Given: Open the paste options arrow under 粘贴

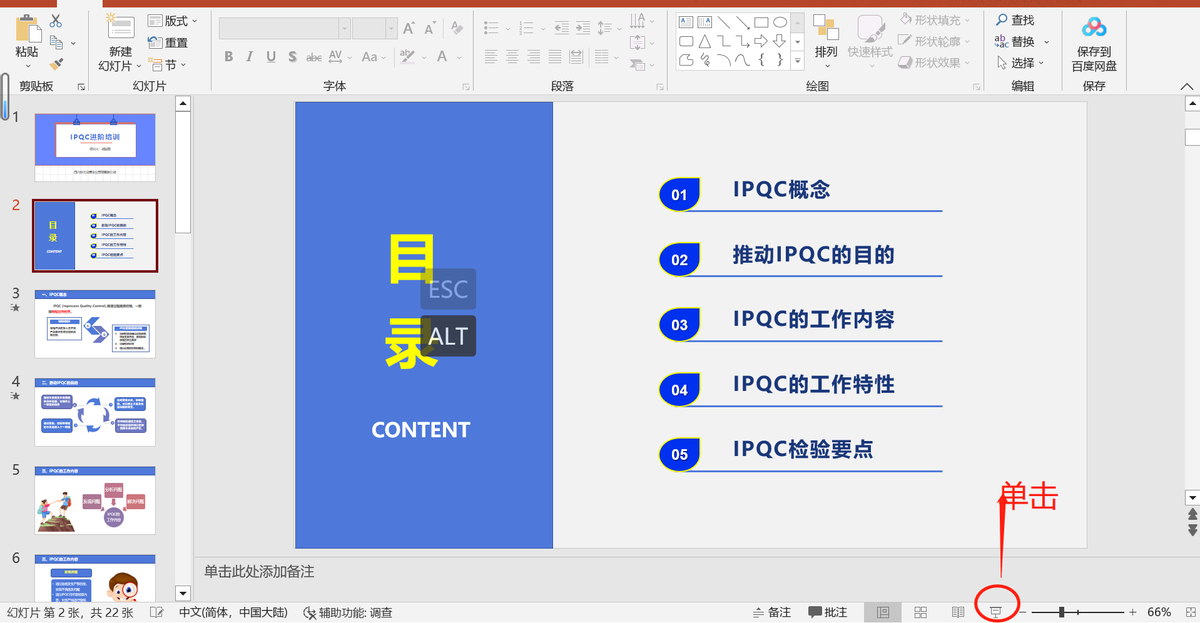Looking at the screenshot, I should (27, 66).
